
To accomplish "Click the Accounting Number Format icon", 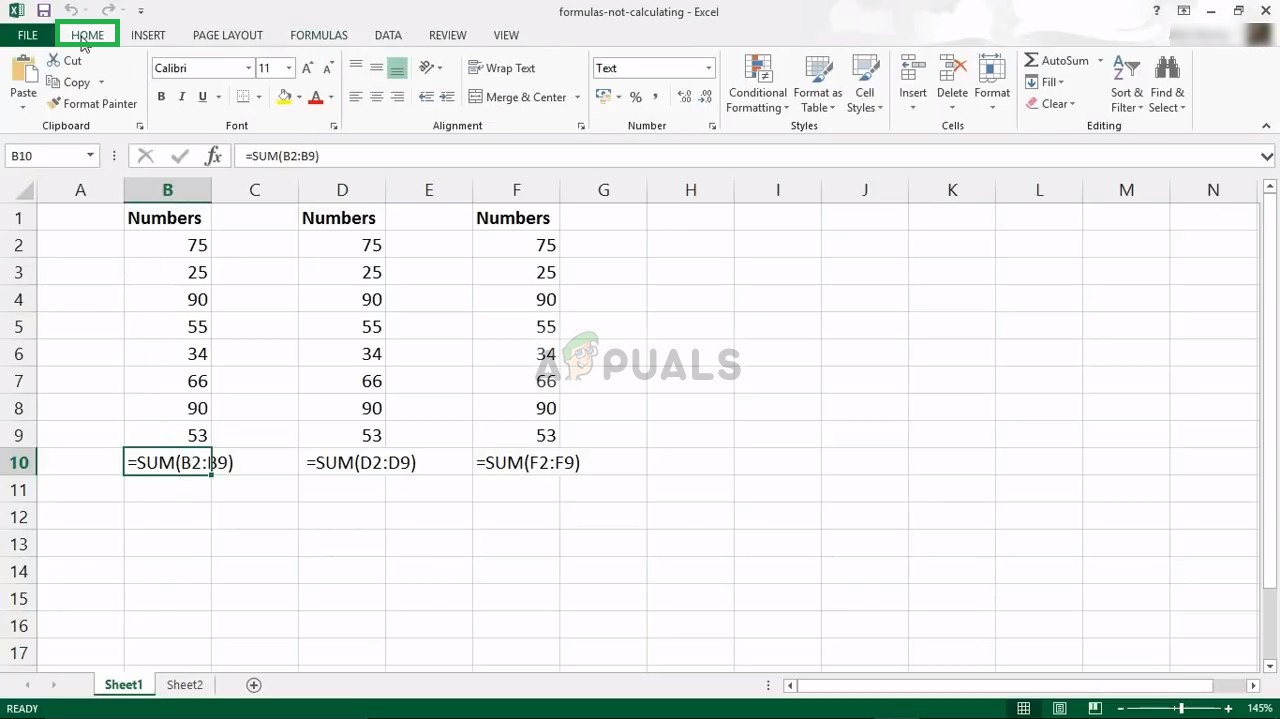I will coord(603,97).
